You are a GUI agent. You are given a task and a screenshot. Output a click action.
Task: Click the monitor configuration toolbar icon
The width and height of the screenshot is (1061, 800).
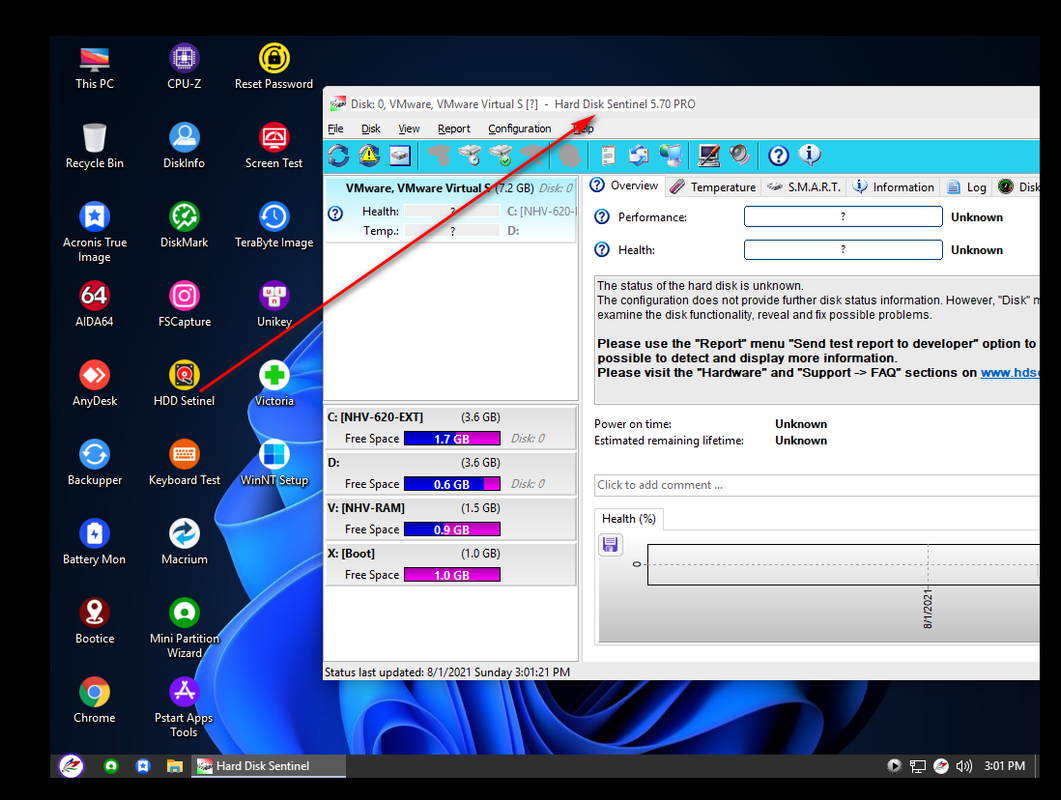pos(708,156)
